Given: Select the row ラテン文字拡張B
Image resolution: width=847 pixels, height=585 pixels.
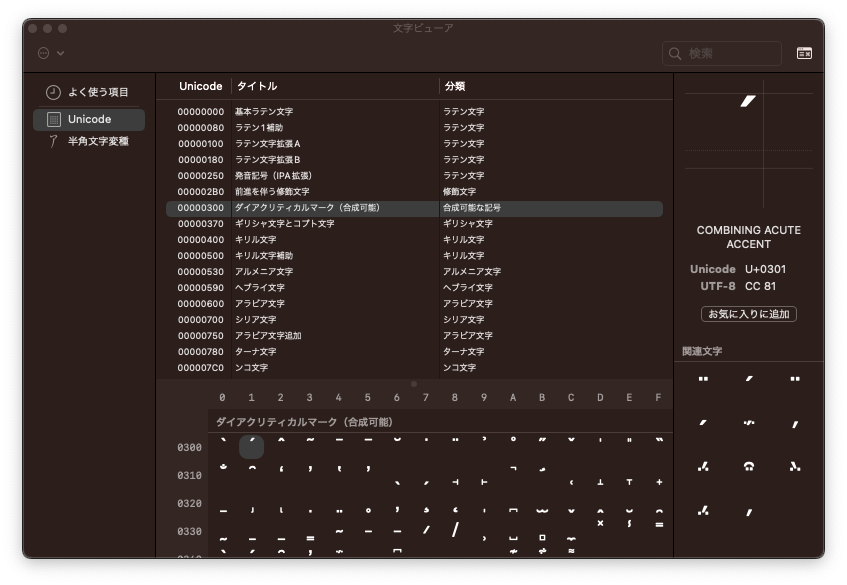Looking at the screenshot, I should pyautogui.click(x=414, y=160).
